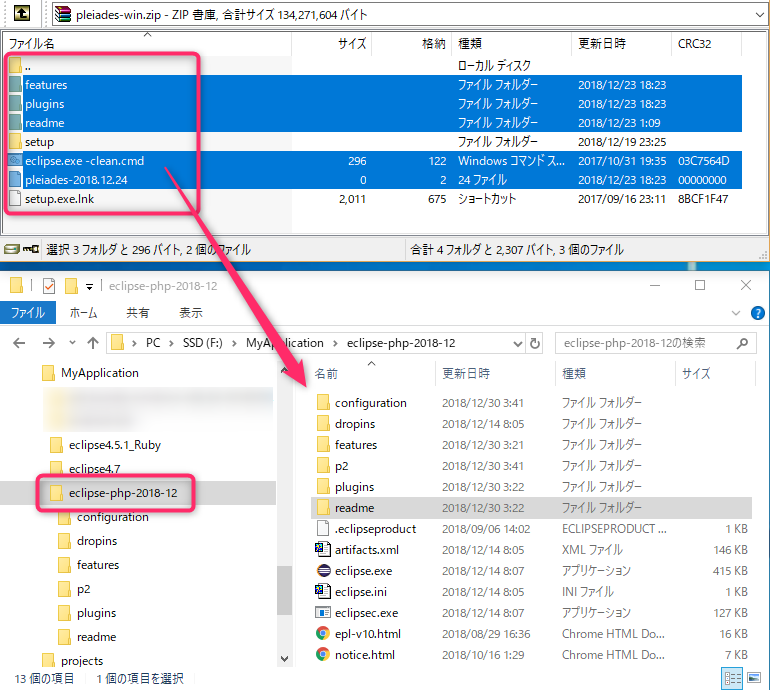Open the address bar history dropdown
Viewport: 770px width, 690px height.
[x=518, y=343]
